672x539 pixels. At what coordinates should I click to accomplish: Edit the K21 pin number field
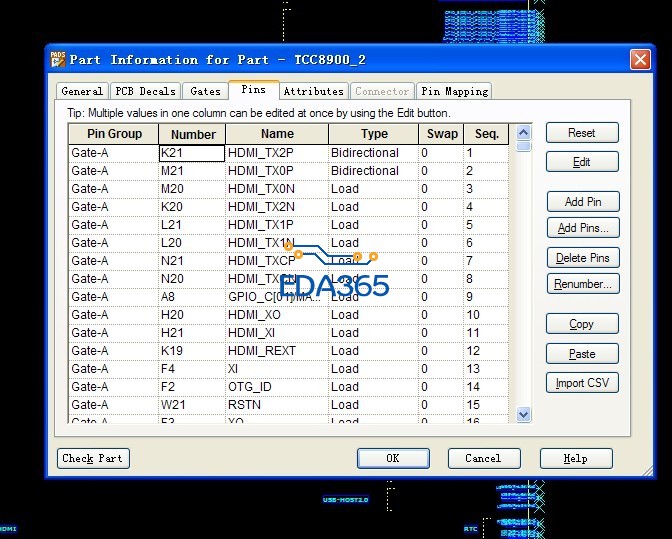pyautogui.click(x=192, y=153)
